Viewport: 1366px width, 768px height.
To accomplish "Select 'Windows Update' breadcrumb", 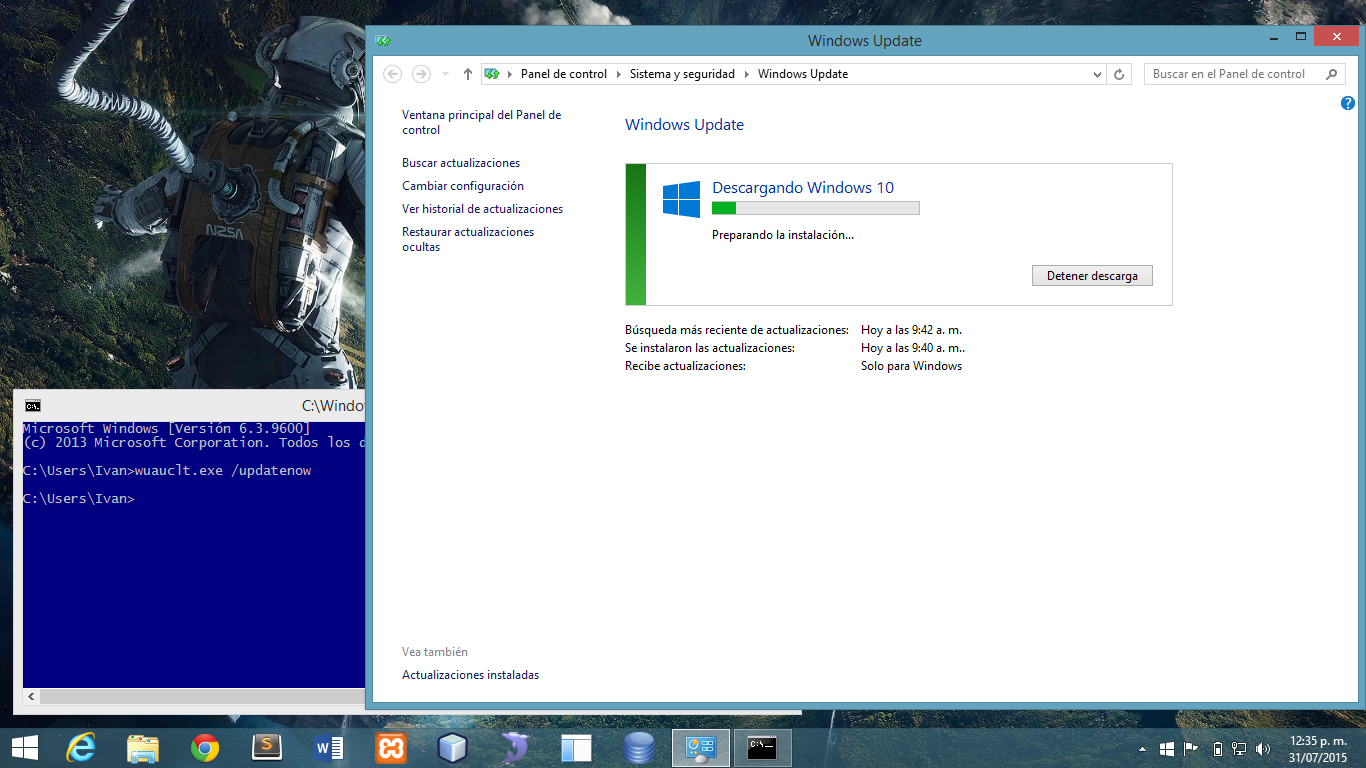I will [803, 74].
